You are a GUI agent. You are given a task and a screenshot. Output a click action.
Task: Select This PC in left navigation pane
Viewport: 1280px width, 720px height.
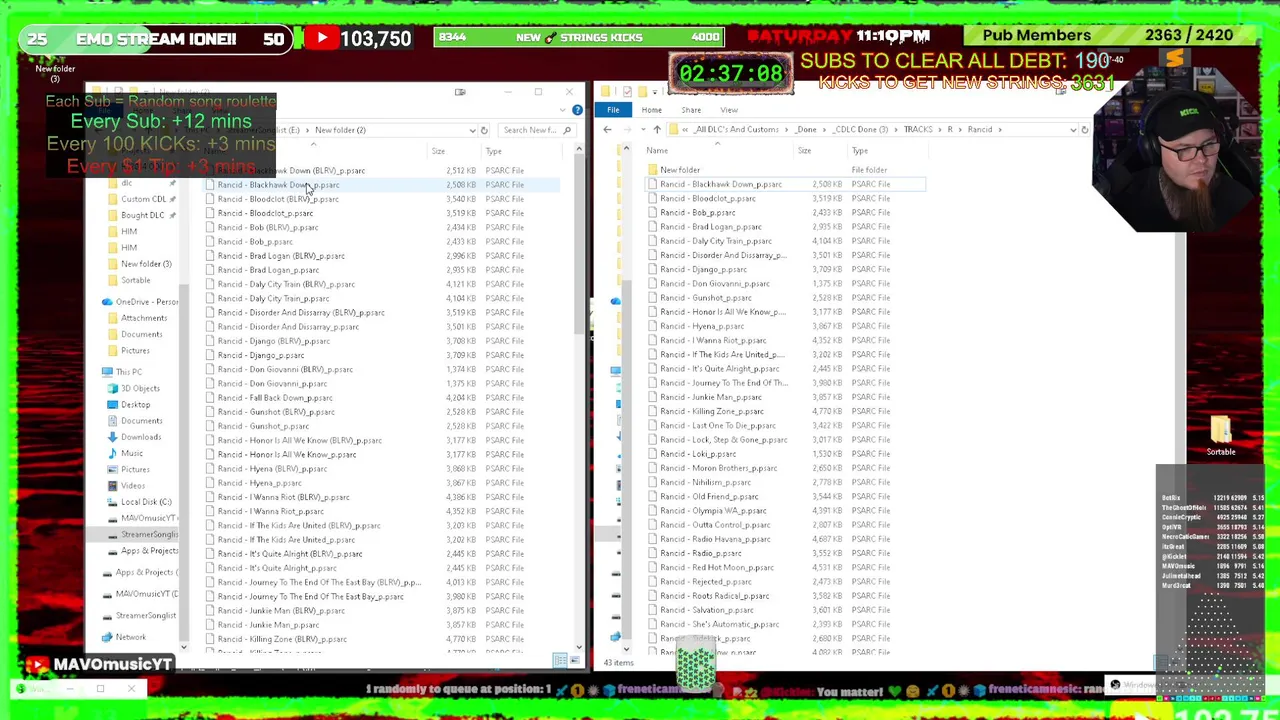coord(121,372)
